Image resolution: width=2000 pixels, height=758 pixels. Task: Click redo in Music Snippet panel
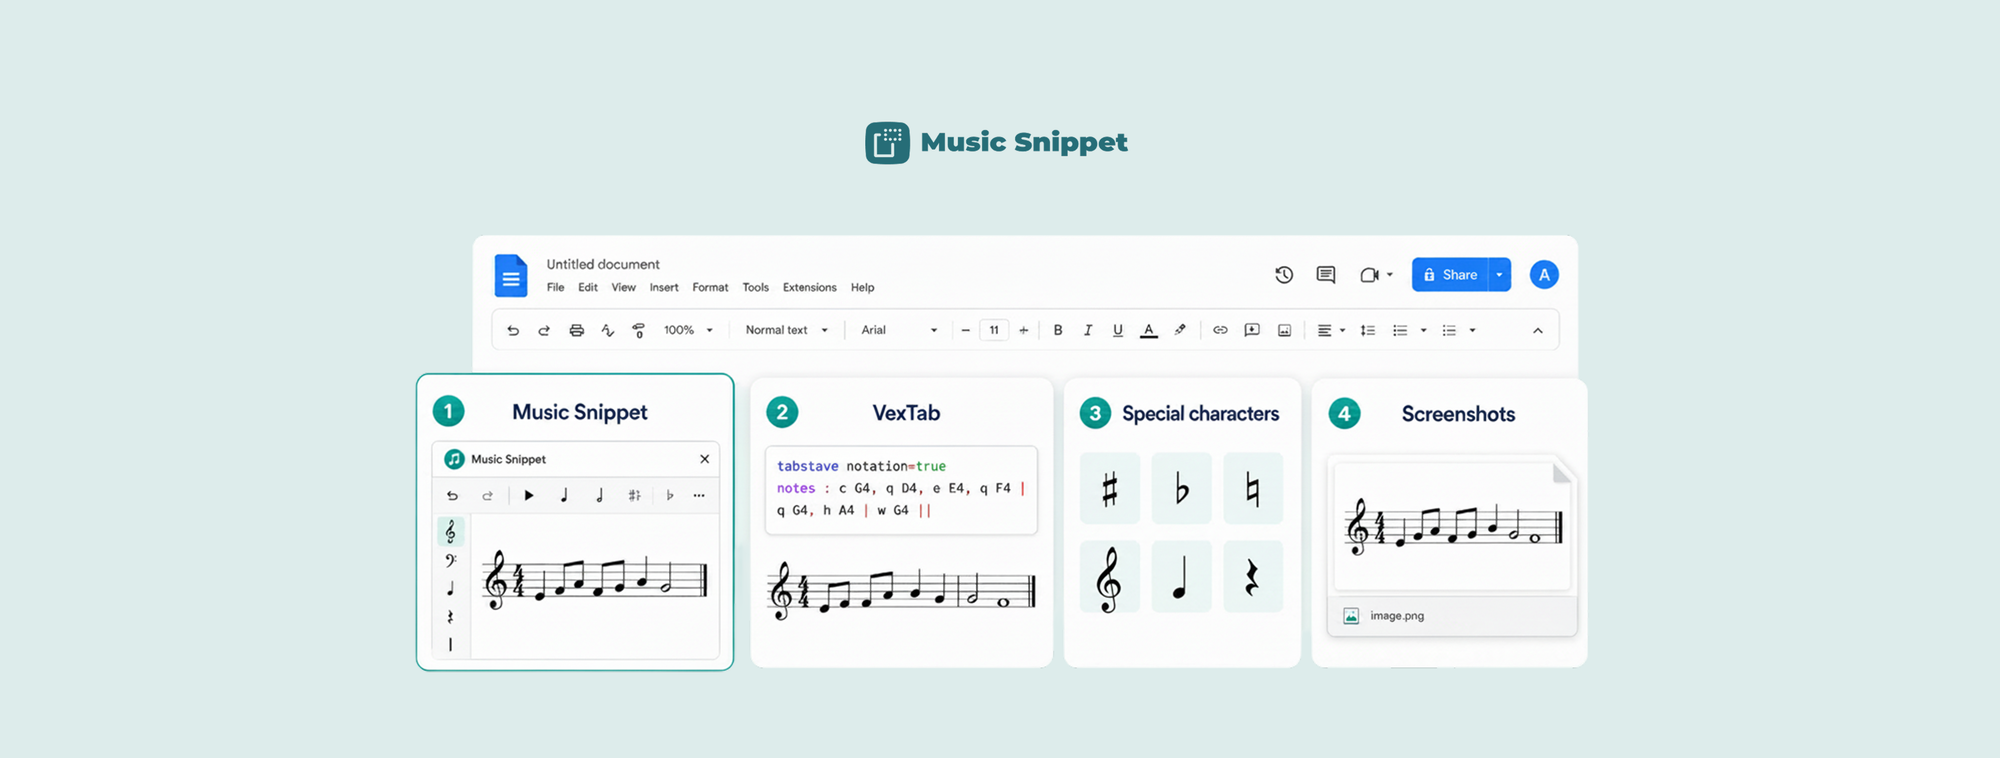[487, 496]
